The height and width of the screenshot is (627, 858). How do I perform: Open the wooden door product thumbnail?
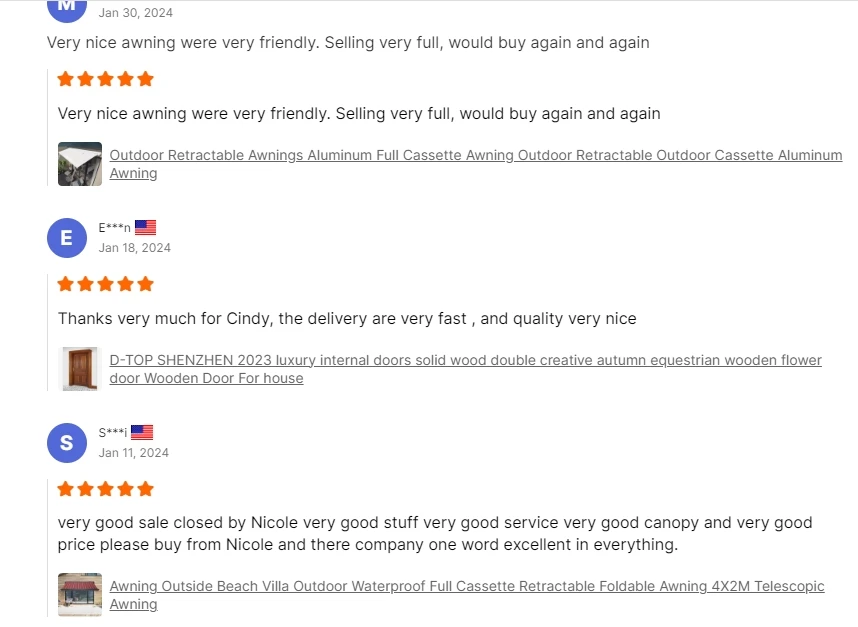(x=80, y=369)
